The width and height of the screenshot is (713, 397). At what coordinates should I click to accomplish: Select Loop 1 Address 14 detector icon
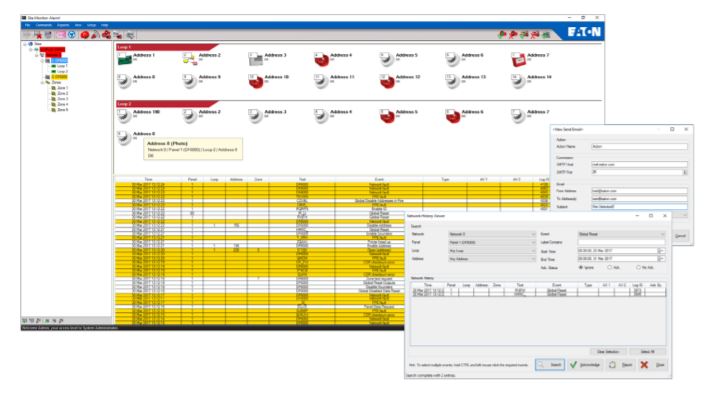click(x=518, y=81)
